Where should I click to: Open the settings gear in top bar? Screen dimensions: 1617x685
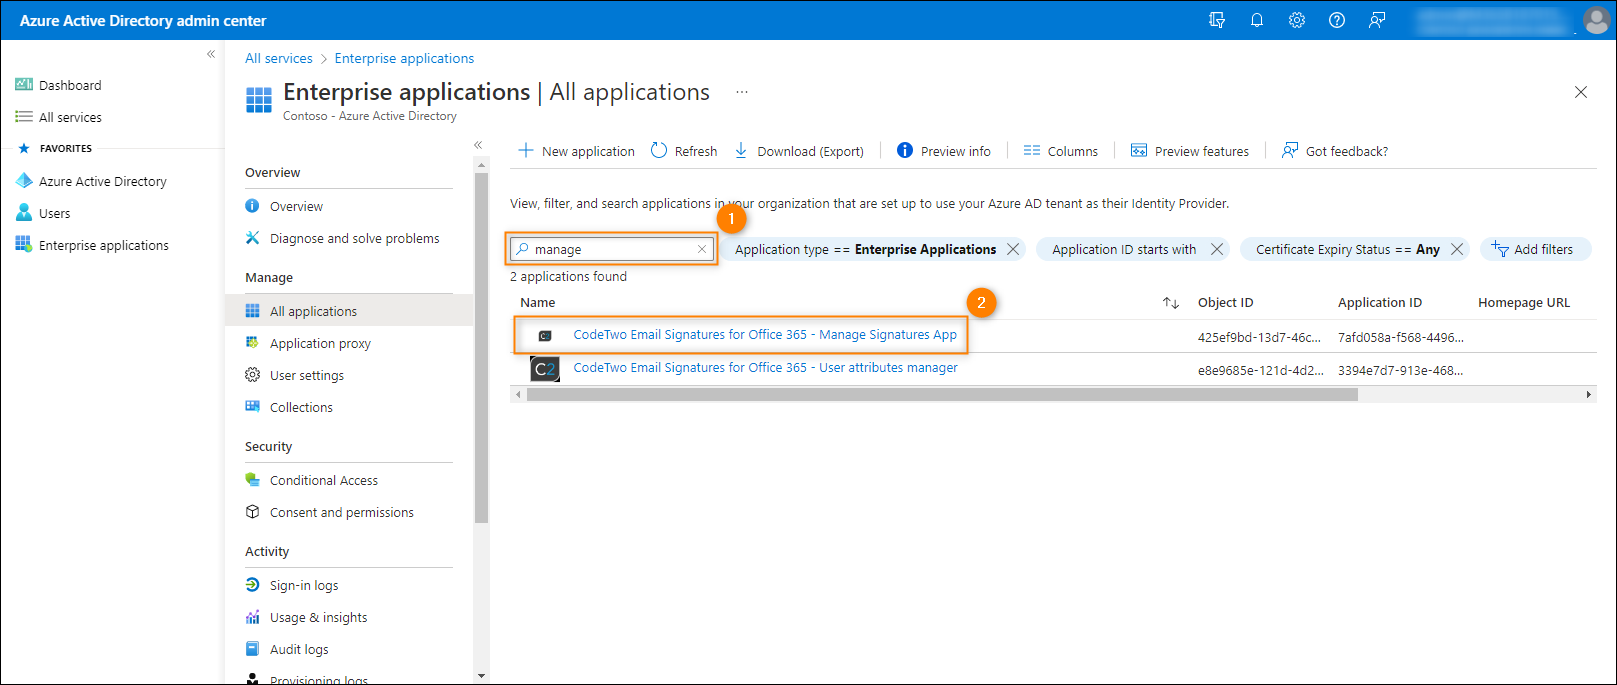click(1297, 20)
